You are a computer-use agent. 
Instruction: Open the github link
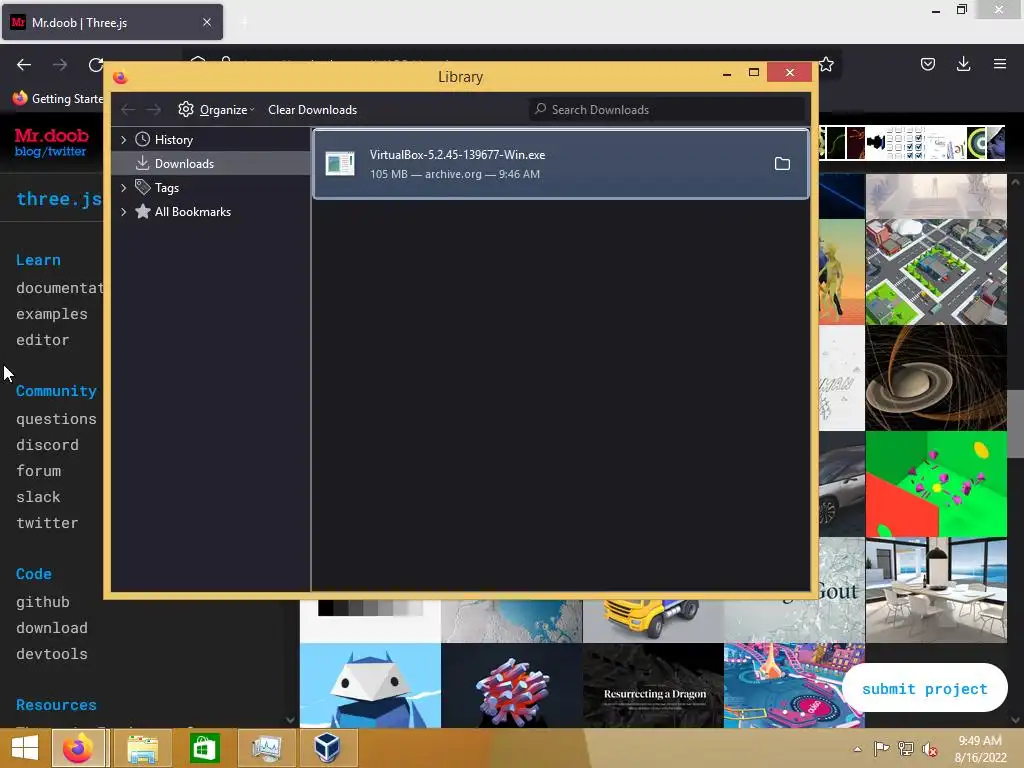(42, 602)
